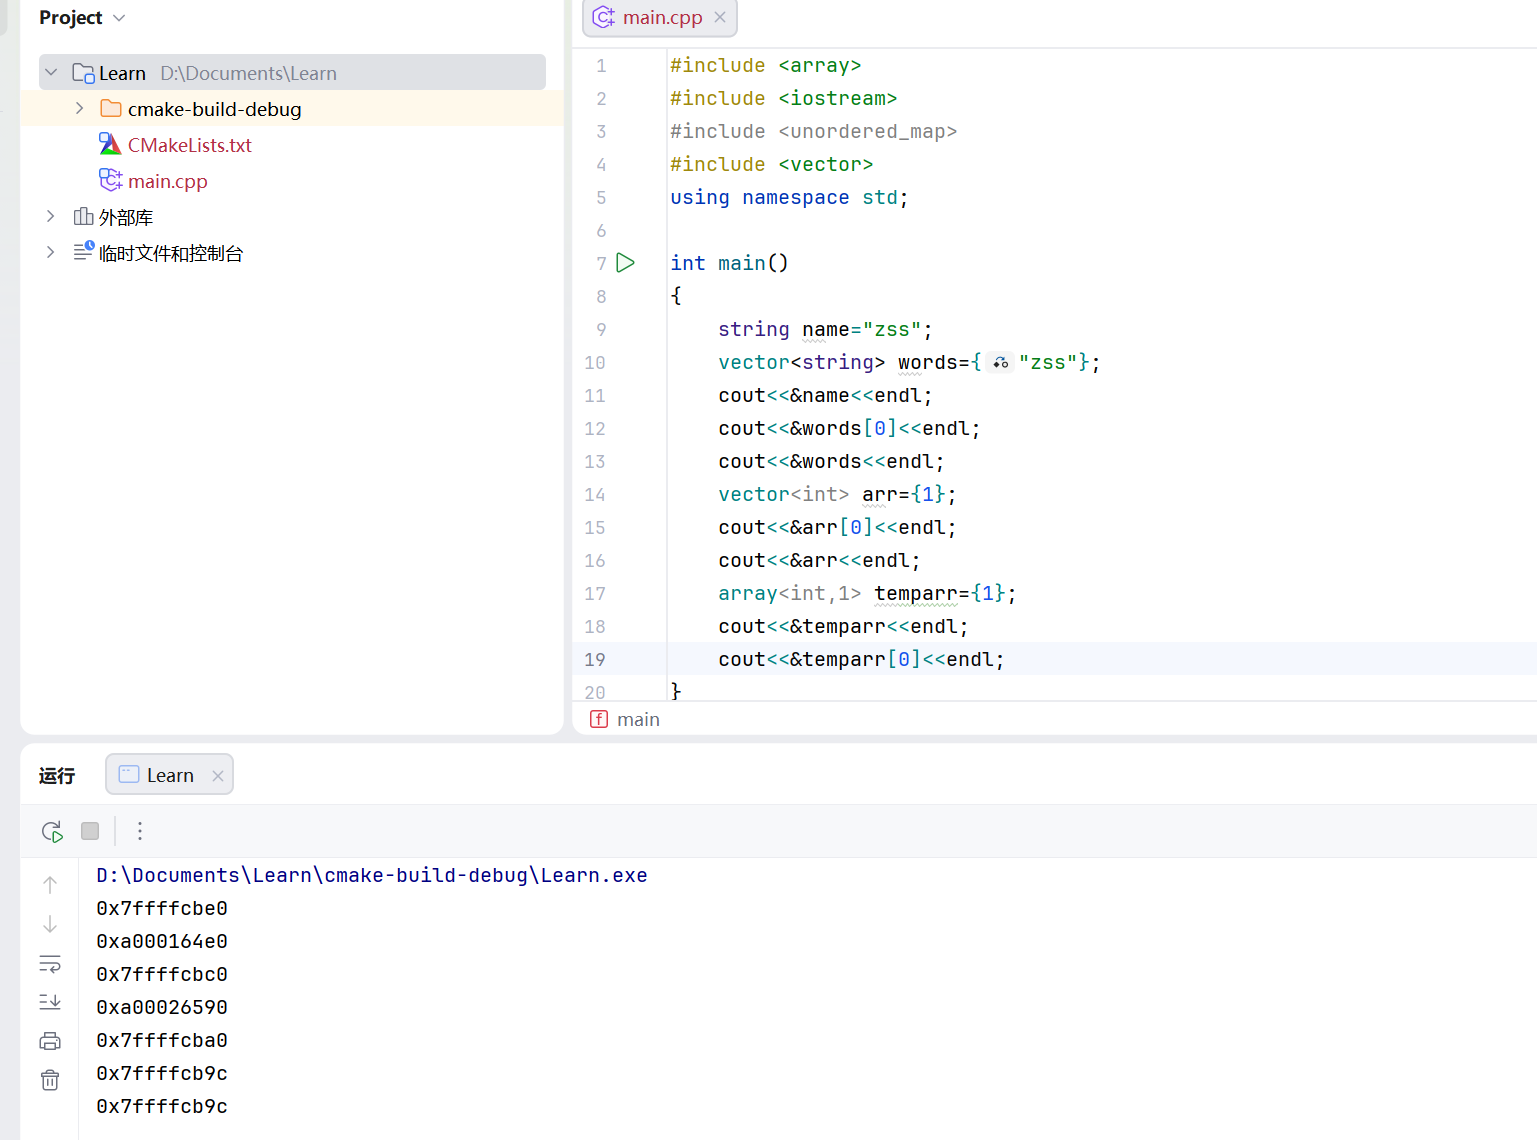Switch to the main.cpp editor tab
Viewport: 1537px width, 1140px height.
(661, 18)
